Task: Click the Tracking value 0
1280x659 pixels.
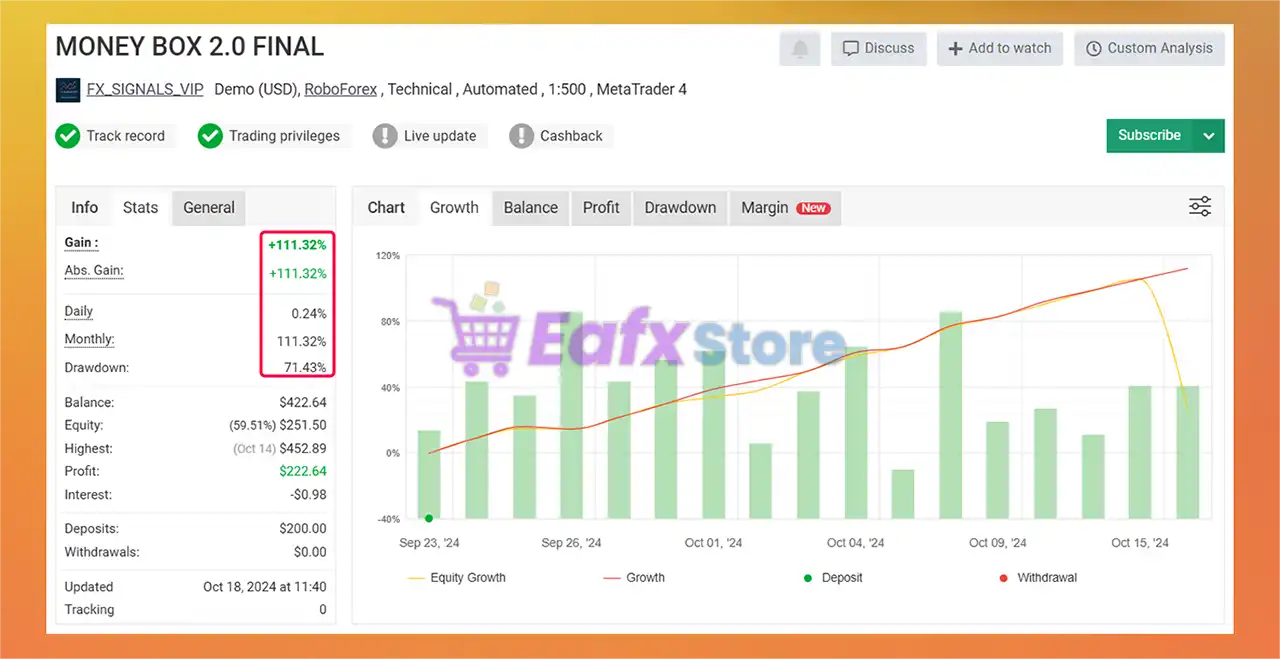Action: [323, 609]
